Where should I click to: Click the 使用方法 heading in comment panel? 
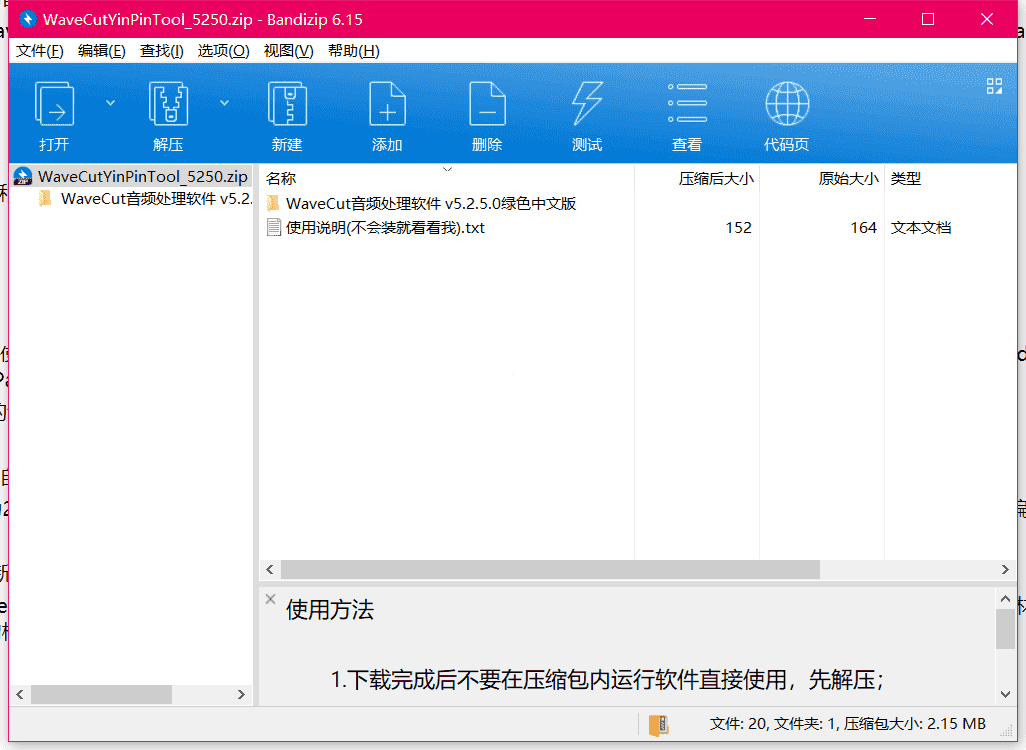tap(330, 610)
